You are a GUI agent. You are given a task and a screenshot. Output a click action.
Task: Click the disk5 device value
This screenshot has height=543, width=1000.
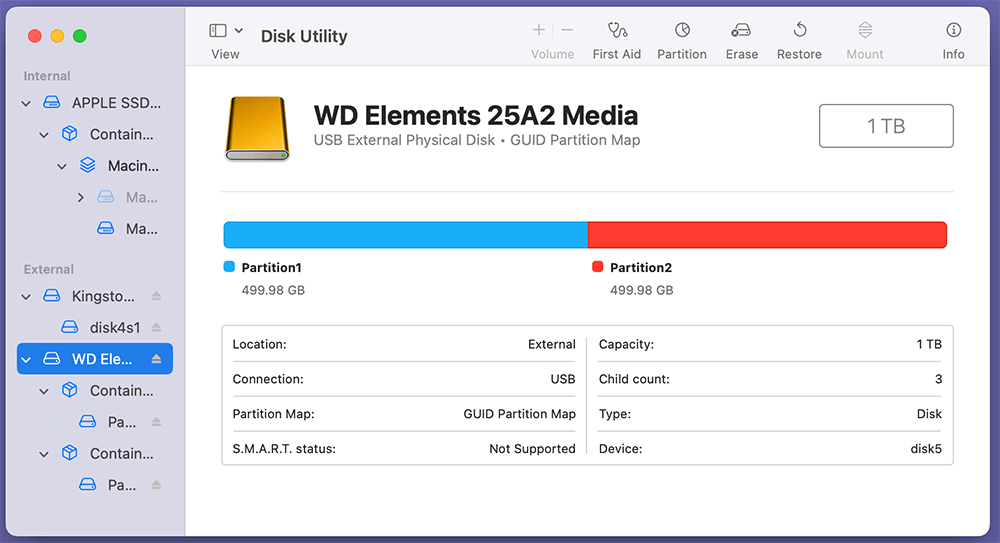click(x=926, y=449)
